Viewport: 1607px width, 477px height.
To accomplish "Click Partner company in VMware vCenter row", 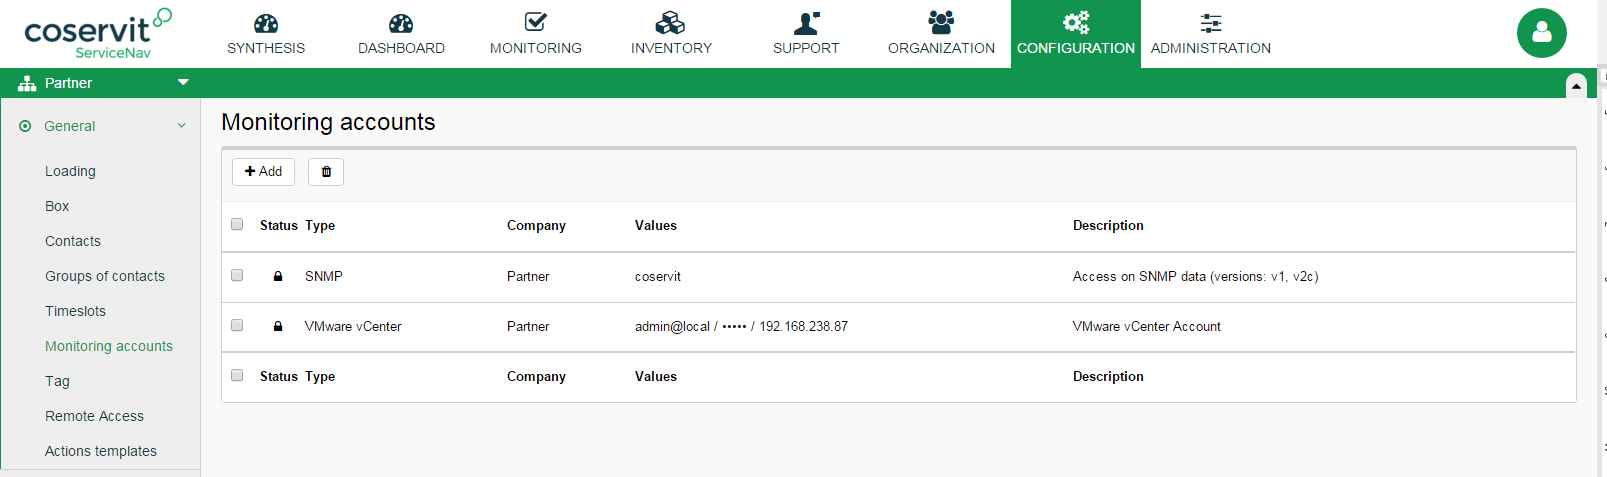I will point(528,326).
